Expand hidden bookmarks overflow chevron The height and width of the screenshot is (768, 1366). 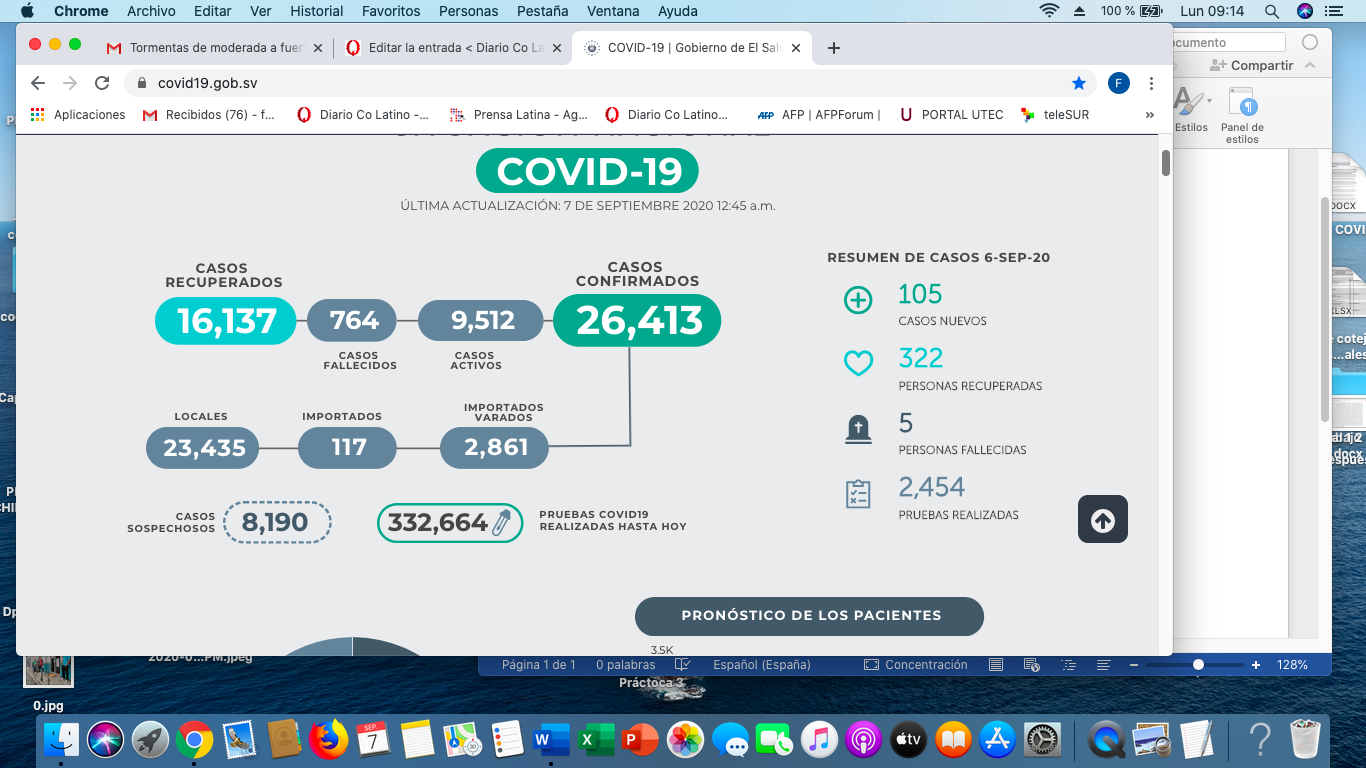[x=1149, y=115]
